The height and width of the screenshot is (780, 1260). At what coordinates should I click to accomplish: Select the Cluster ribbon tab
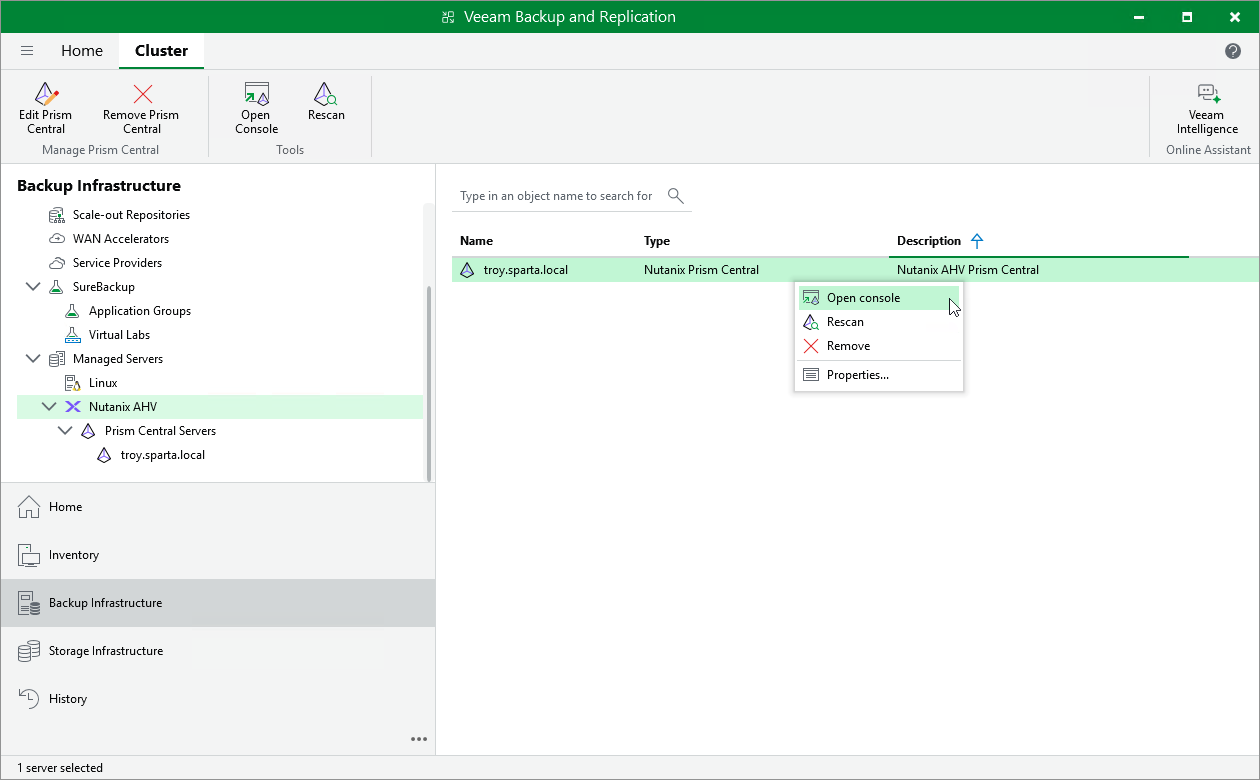[162, 51]
